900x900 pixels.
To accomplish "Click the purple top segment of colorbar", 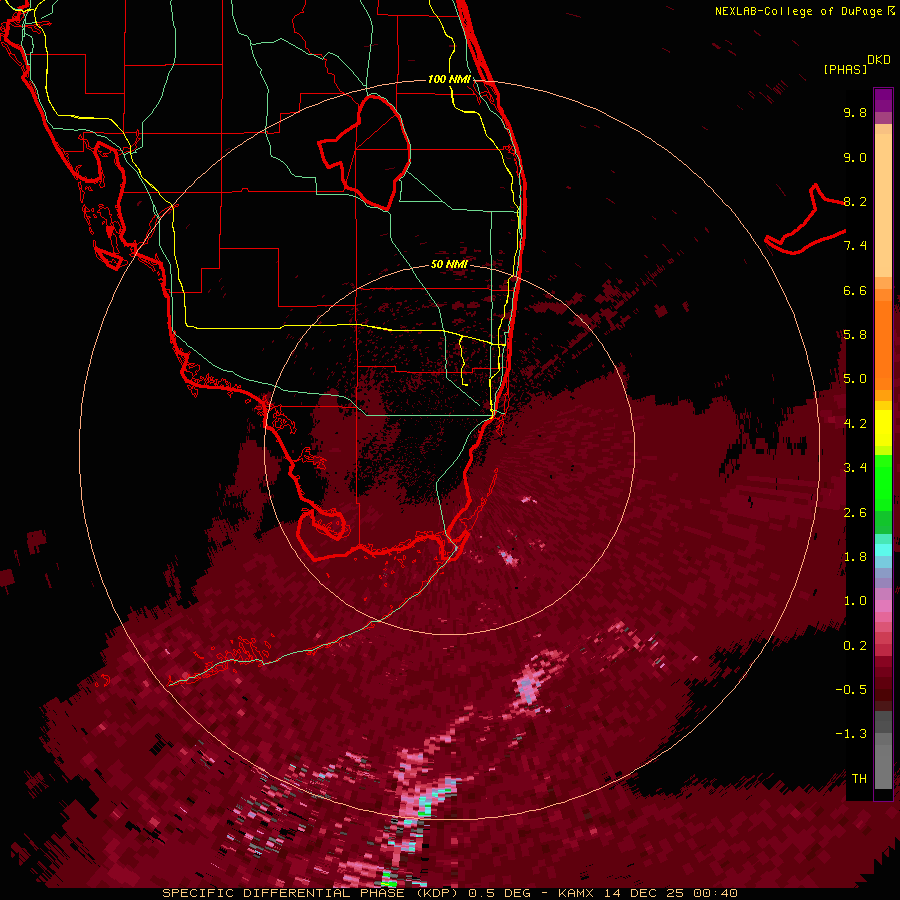I will [883, 100].
